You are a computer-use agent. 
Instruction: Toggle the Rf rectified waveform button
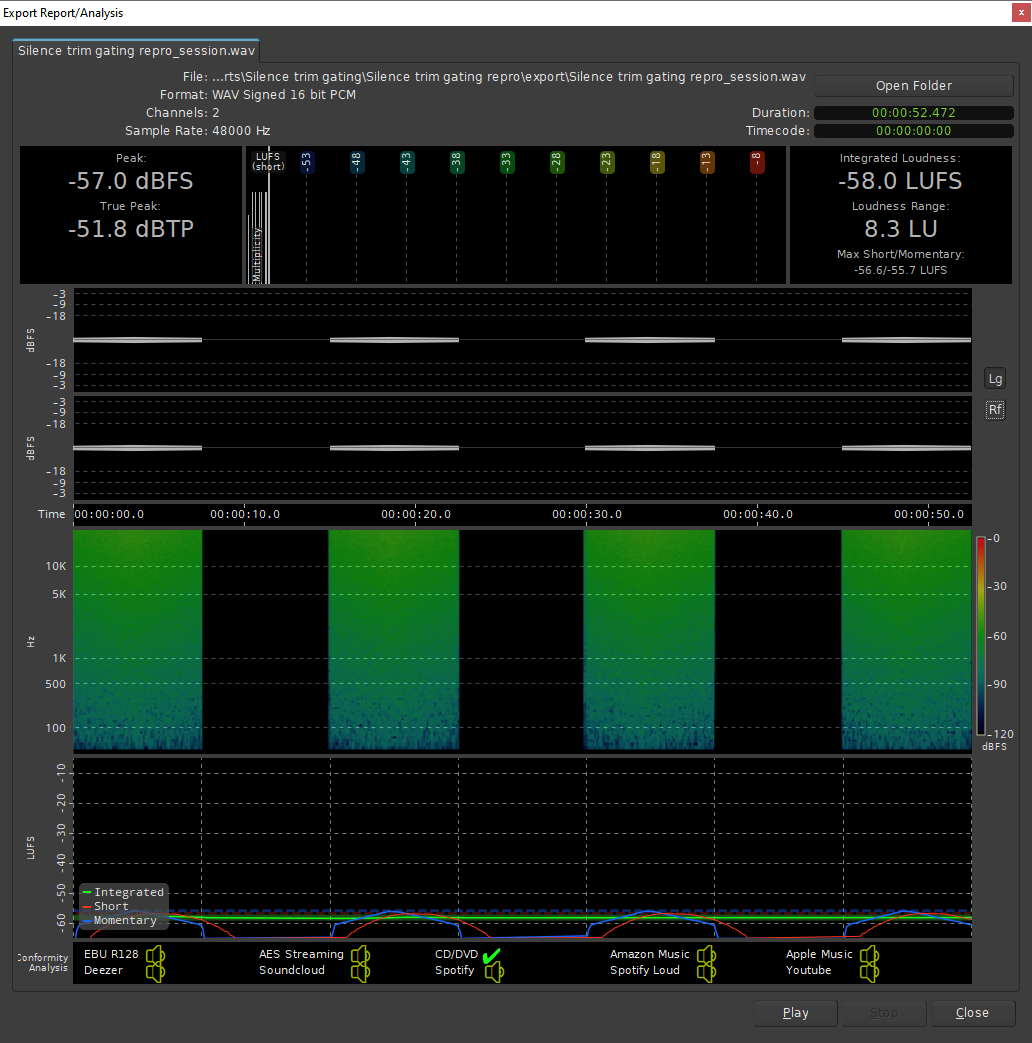point(995,410)
